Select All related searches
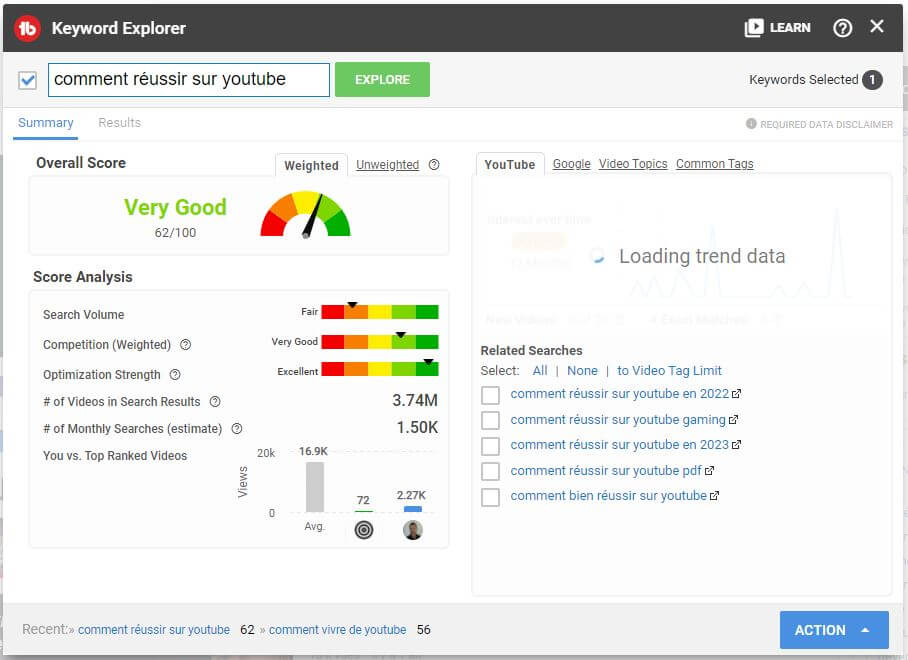The width and height of the screenshot is (908, 660). (x=540, y=371)
